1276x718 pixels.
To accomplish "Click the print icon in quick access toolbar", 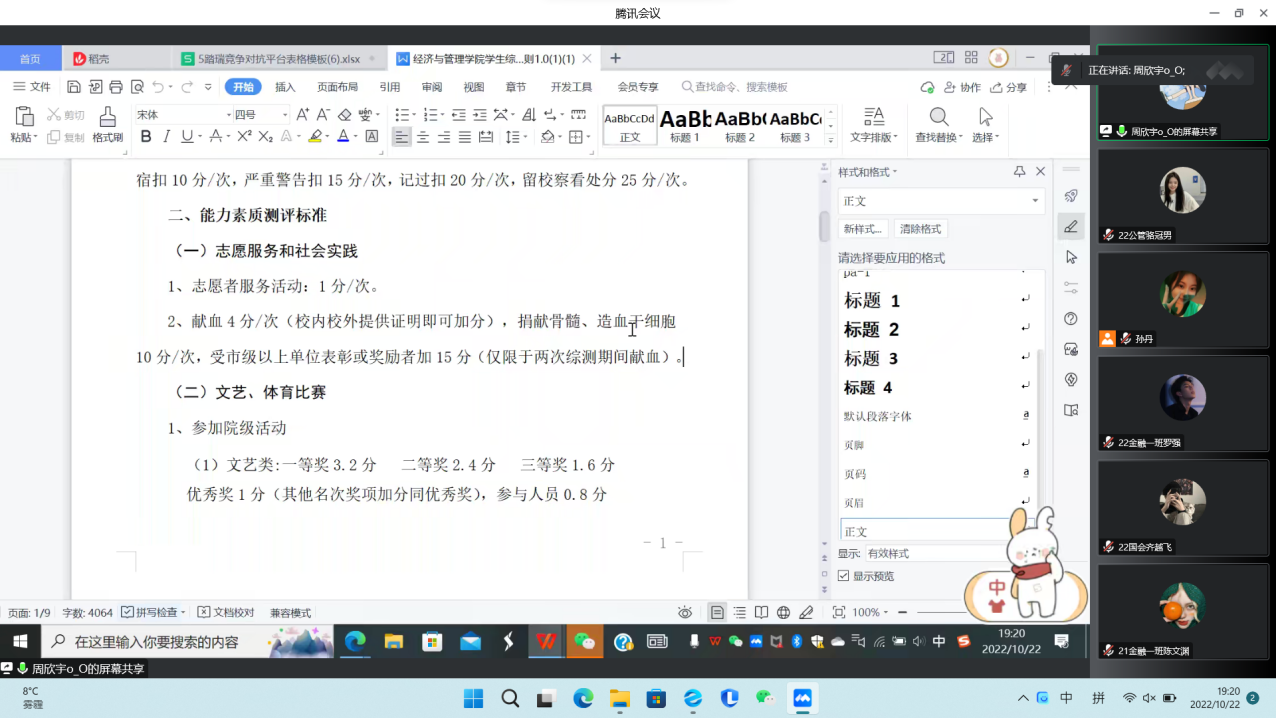I will point(116,87).
